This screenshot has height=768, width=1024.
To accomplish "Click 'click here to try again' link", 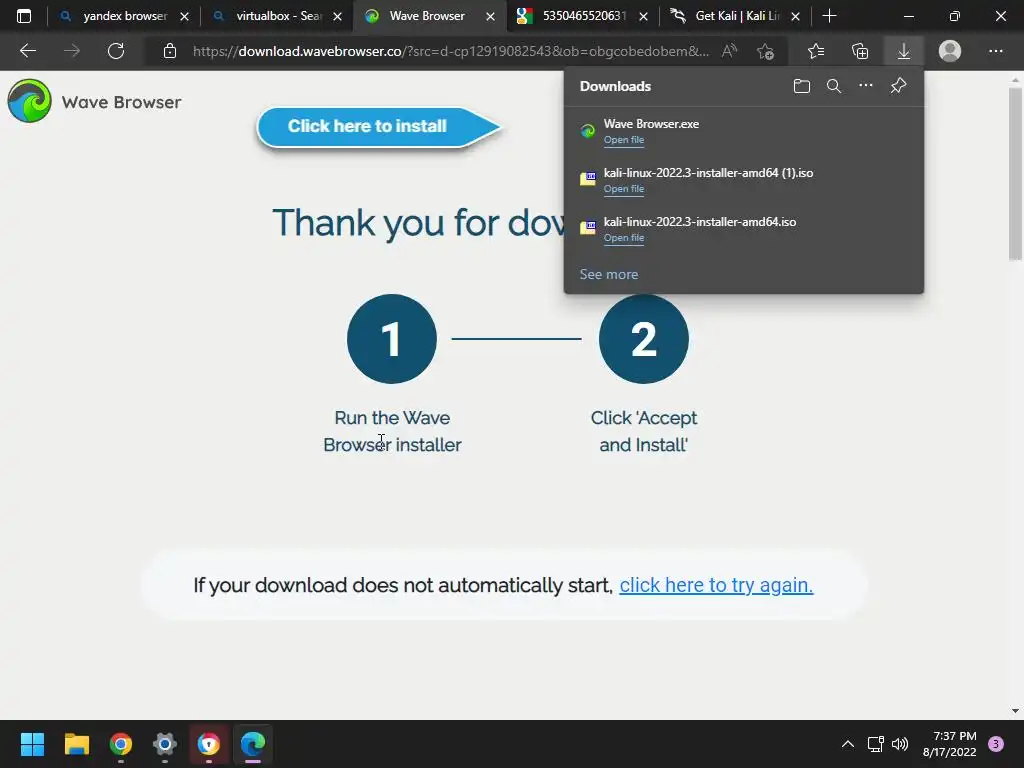I will 716,585.
